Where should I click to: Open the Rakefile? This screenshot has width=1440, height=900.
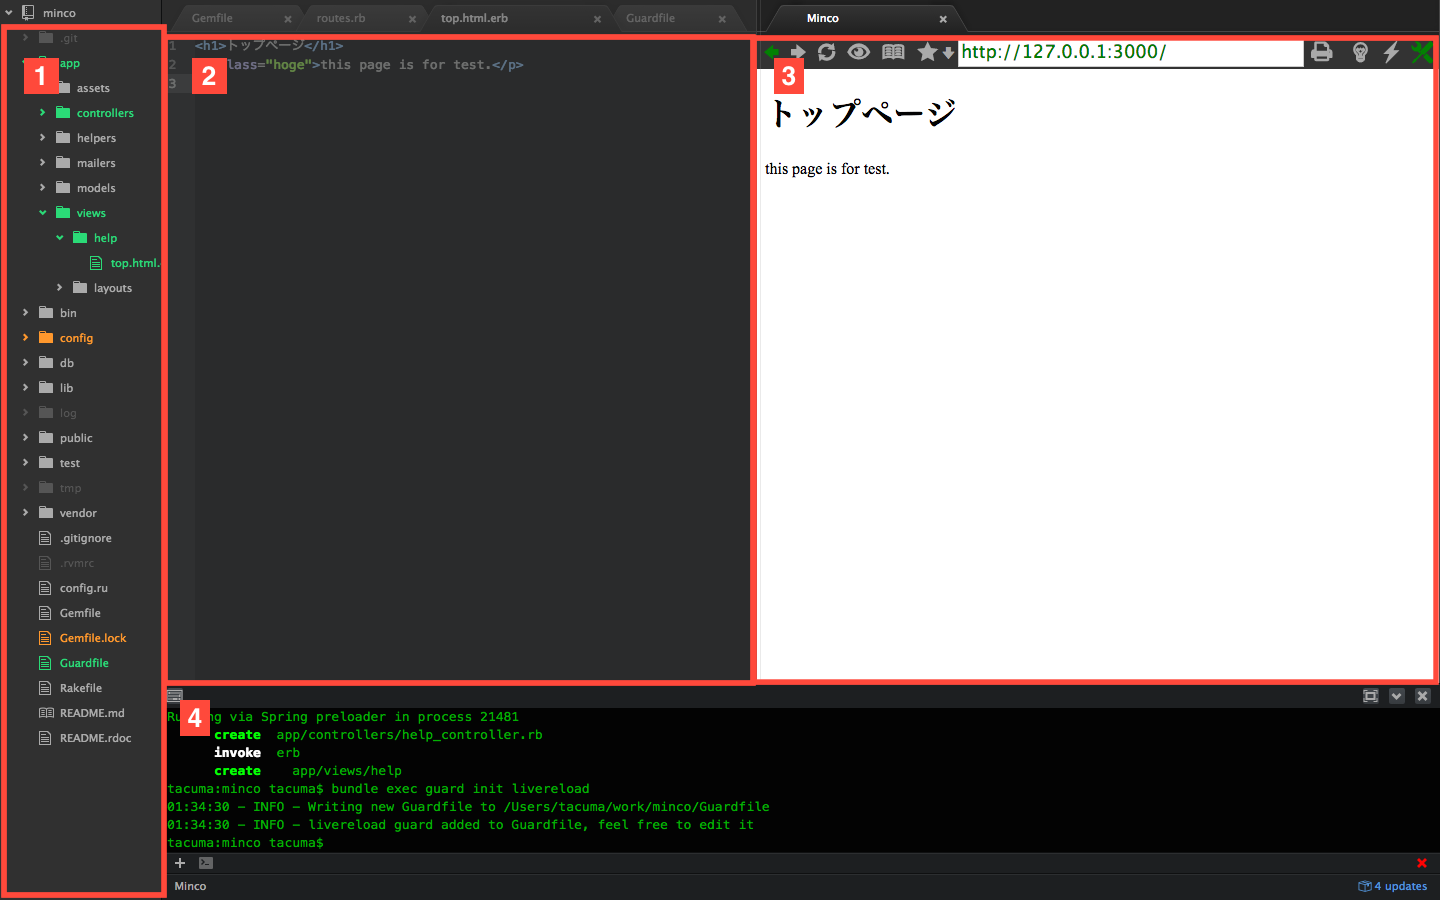(x=70, y=688)
